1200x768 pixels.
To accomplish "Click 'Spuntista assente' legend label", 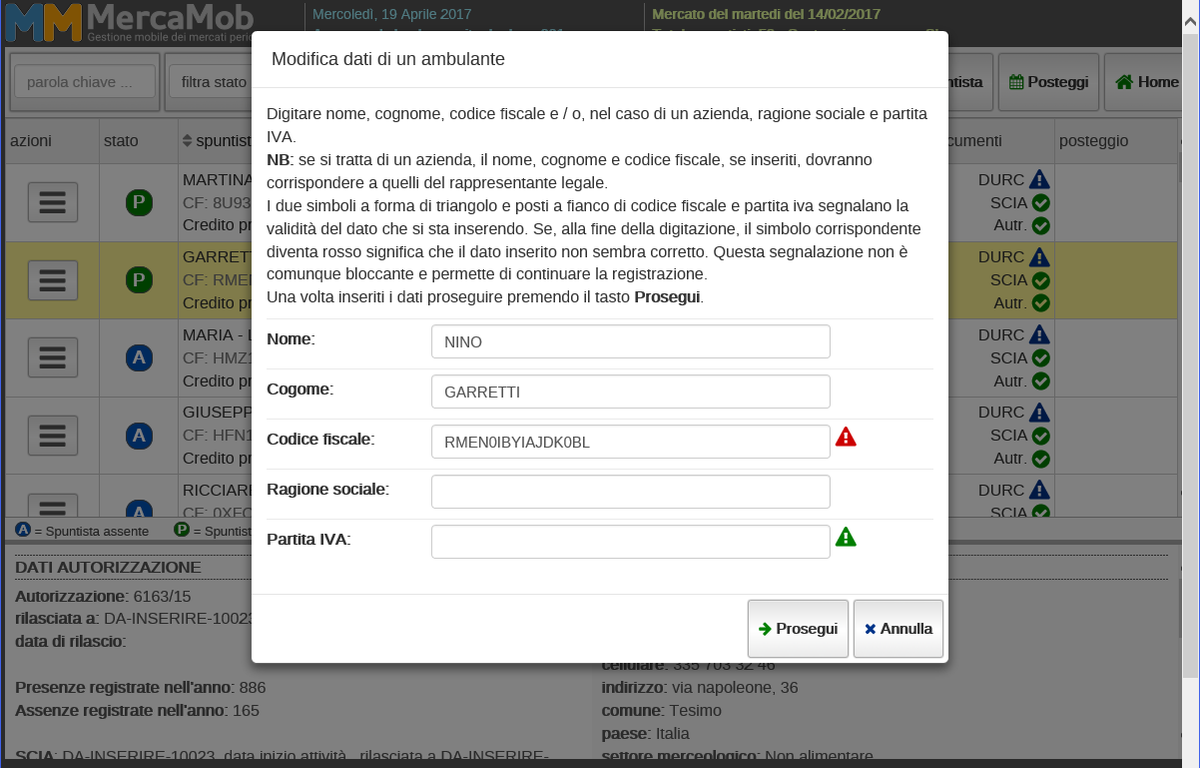I will click(97, 531).
